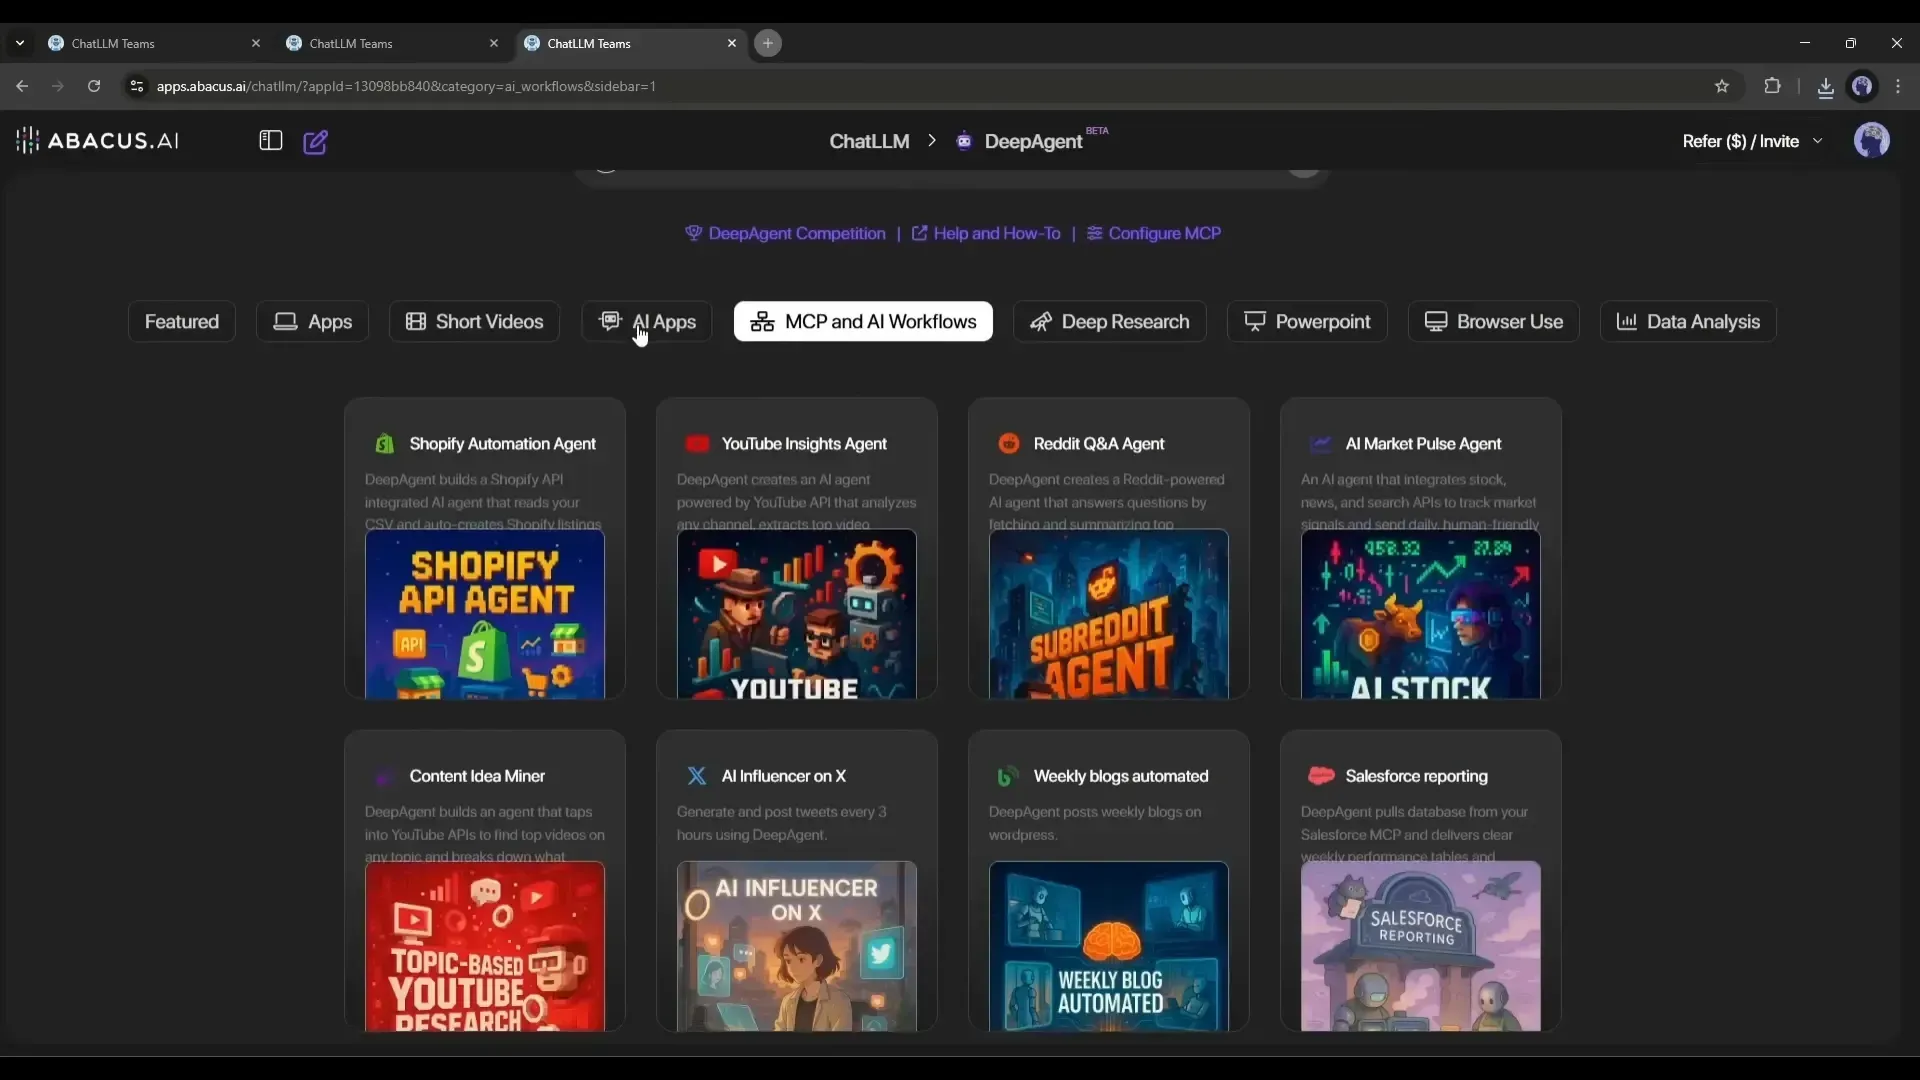The width and height of the screenshot is (1920, 1080).
Task: Open the Help and How-To link
Action: [x=986, y=233]
